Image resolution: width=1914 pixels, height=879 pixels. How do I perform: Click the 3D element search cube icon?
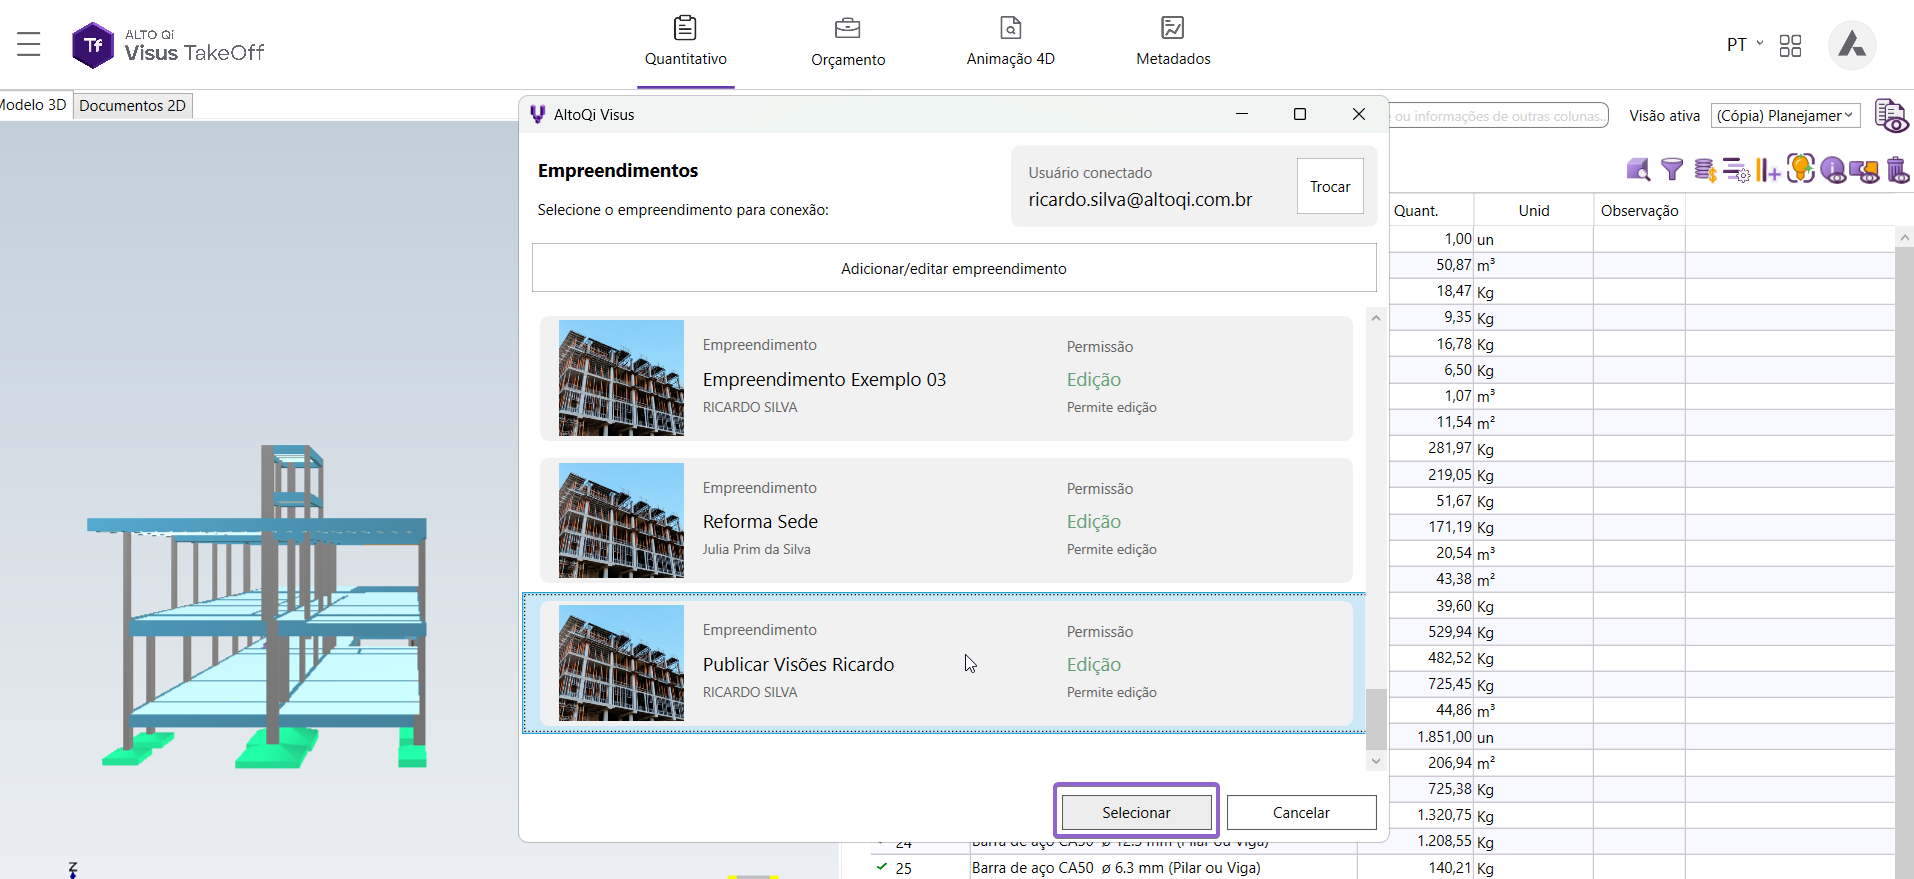pyautogui.click(x=1638, y=170)
